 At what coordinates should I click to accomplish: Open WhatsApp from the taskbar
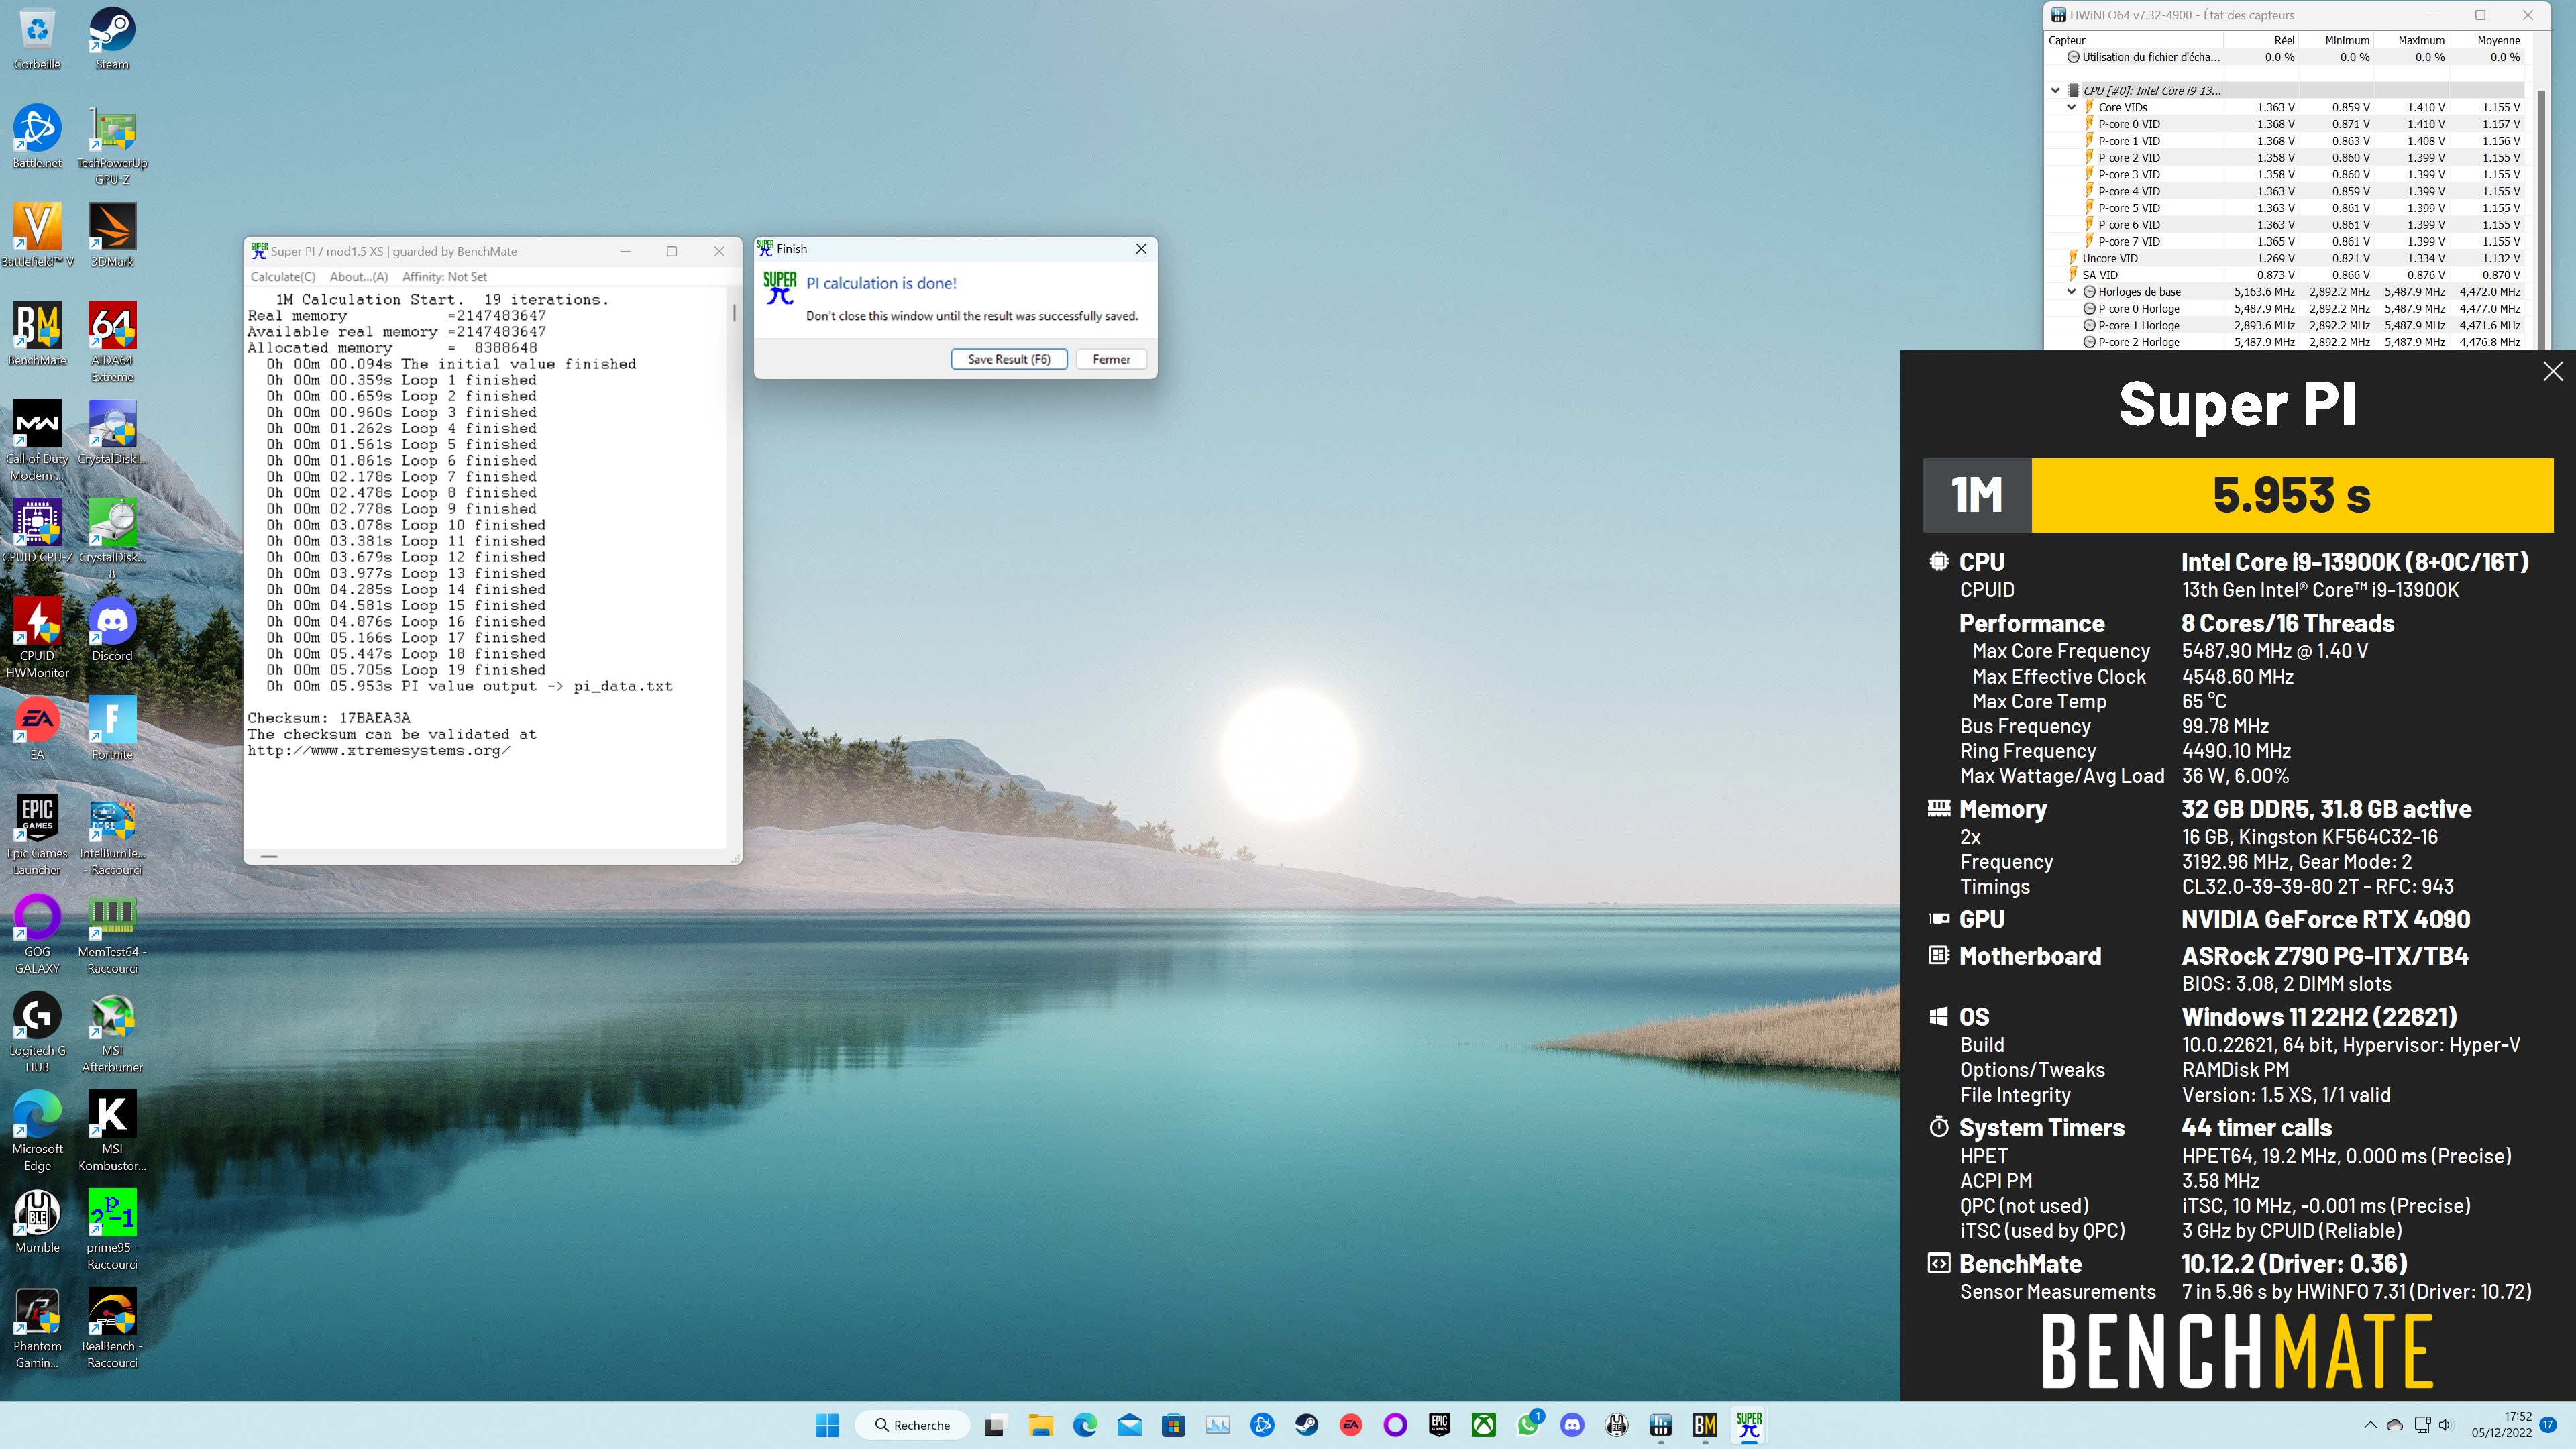pyautogui.click(x=1527, y=1425)
